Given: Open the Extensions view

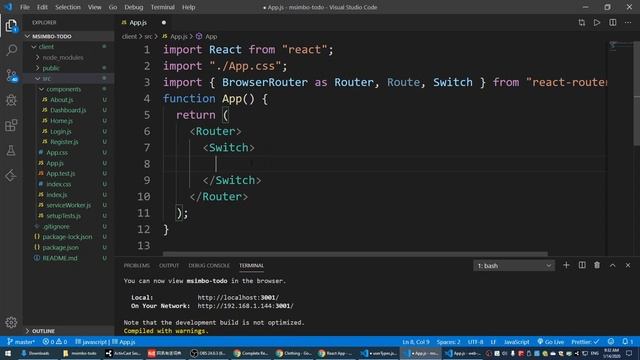Looking at the screenshot, I should click(11, 125).
